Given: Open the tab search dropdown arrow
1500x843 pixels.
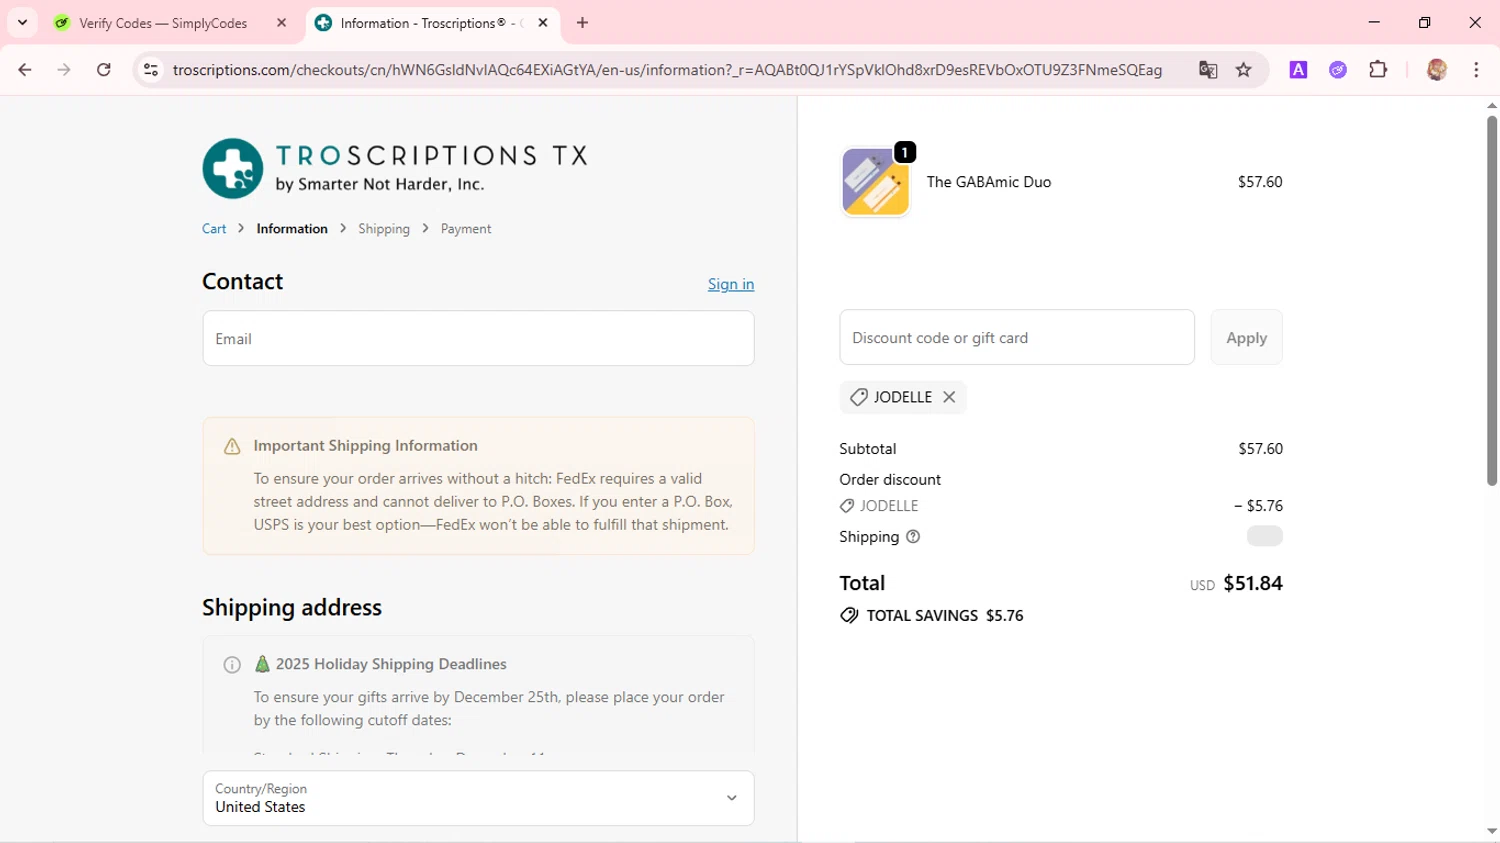Looking at the screenshot, I should [22, 22].
